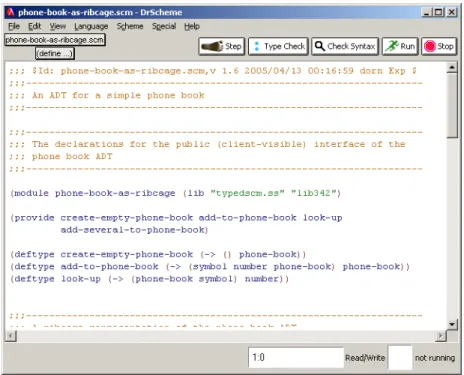This screenshot has width=464, height=375.
Task: Click the vertical scrollbar down arrow
Action: pyautogui.click(x=452, y=324)
